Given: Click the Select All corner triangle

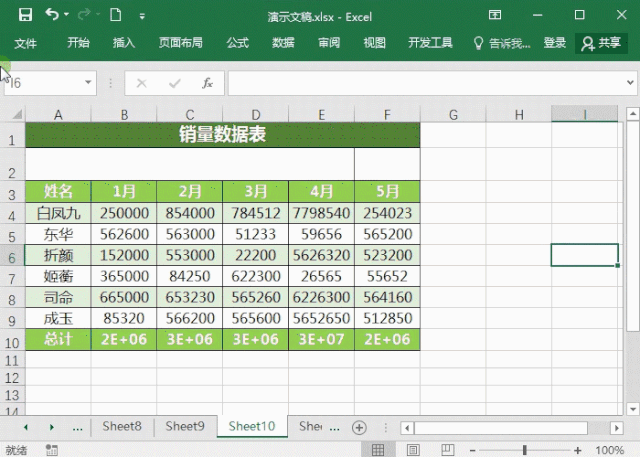Looking at the screenshot, I should 16,115.
